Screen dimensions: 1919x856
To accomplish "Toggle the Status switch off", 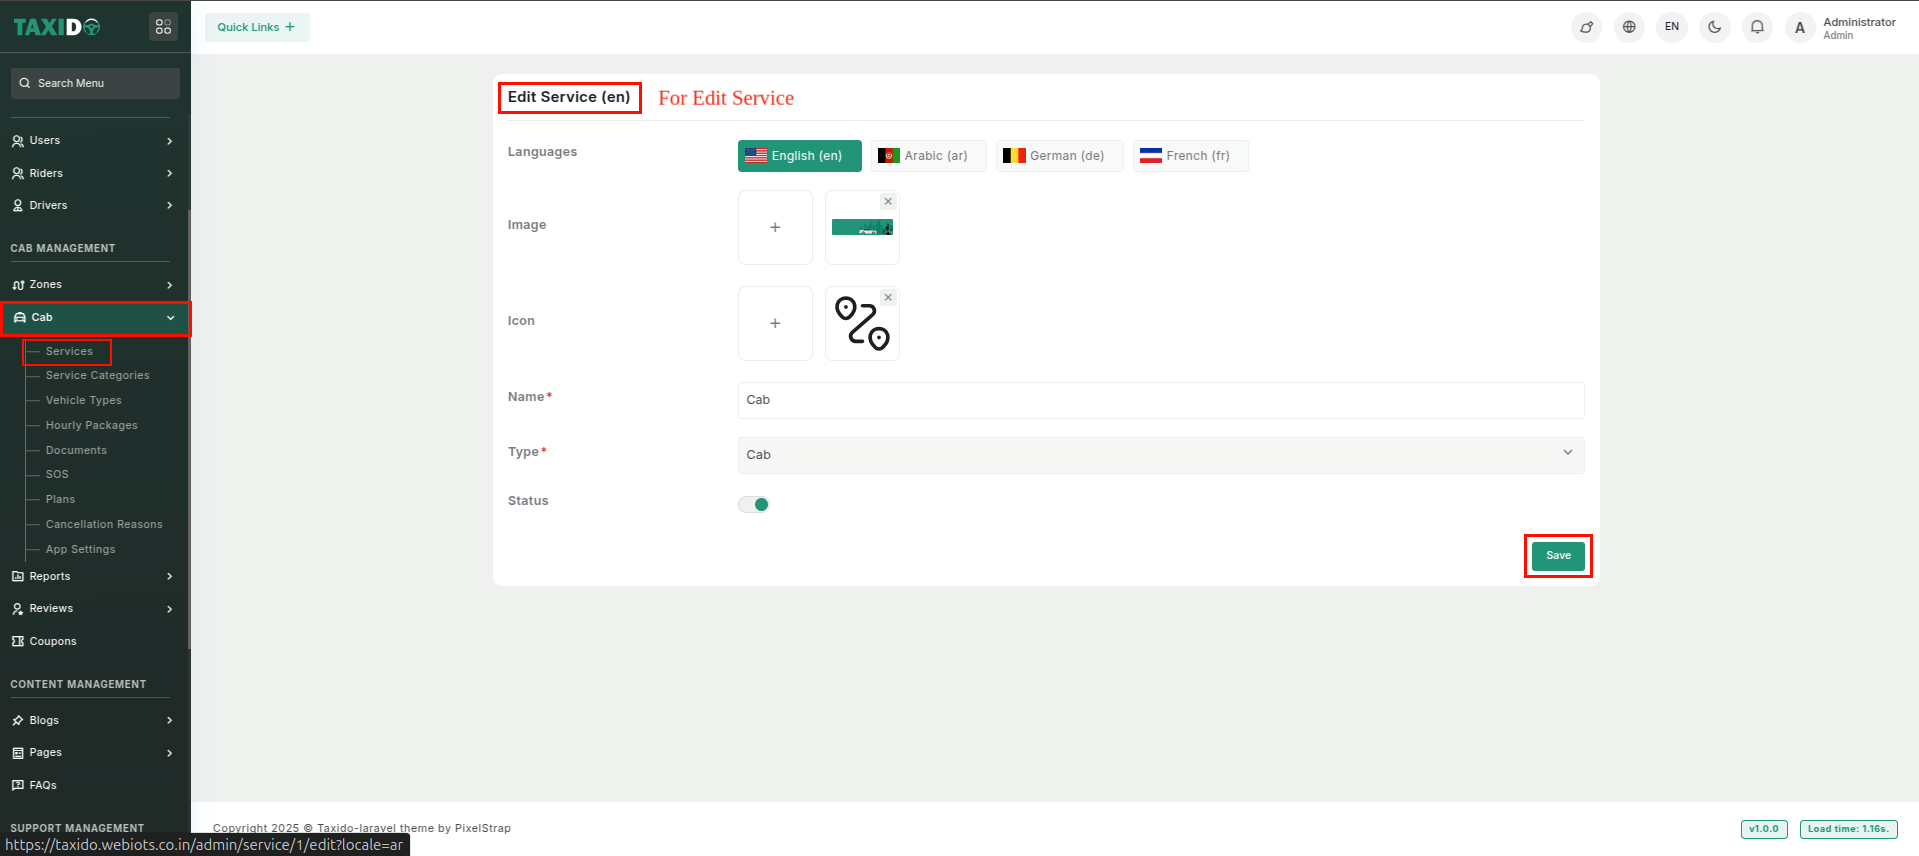I will (754, 504).
